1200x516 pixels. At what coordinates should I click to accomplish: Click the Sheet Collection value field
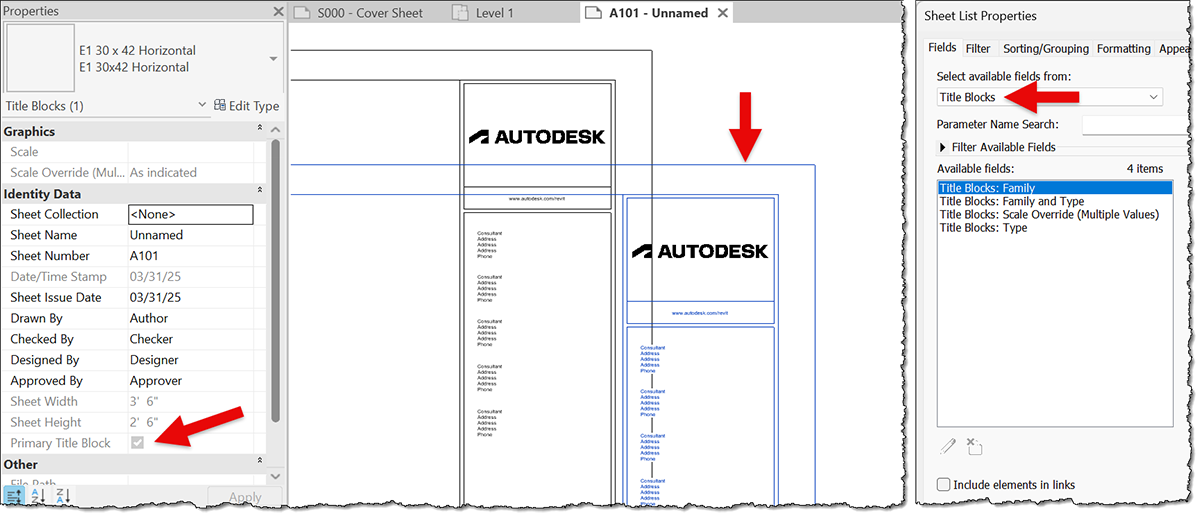click(190, 214)
